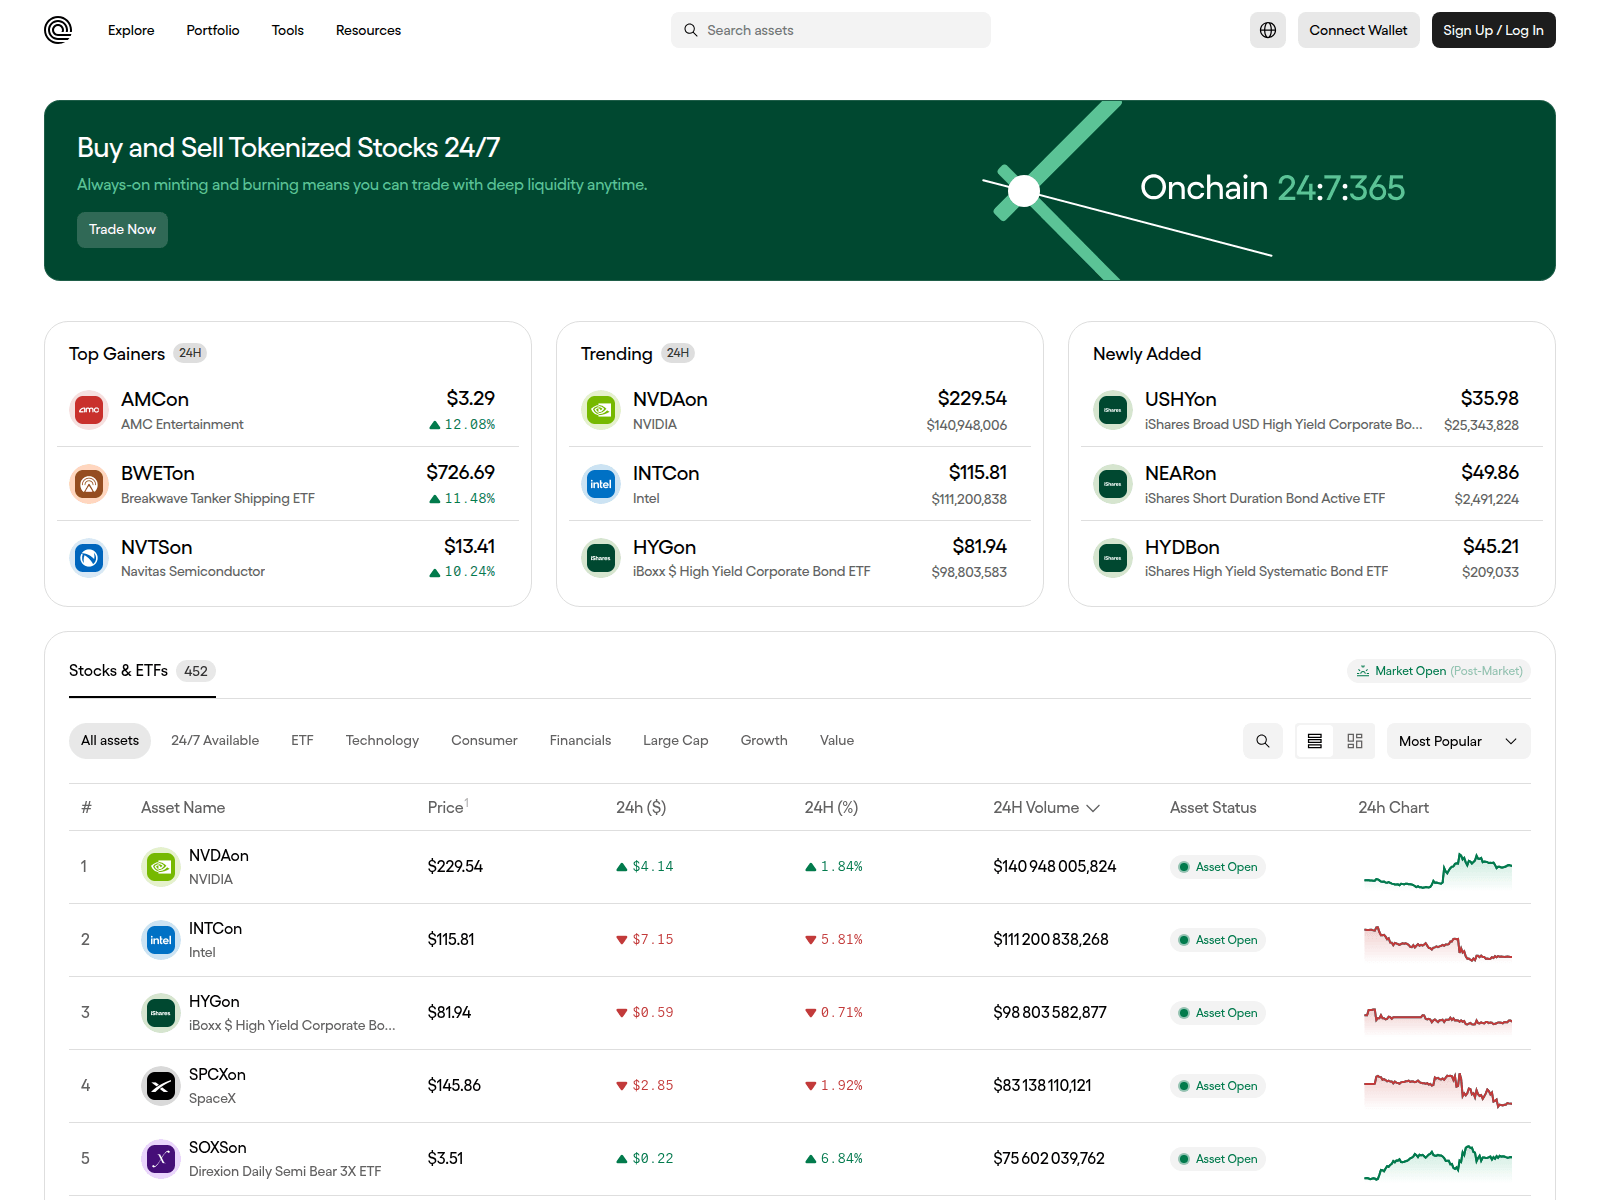Select the All assets filter
The height and width of the screenshot is (1200, 1600).
110,741
